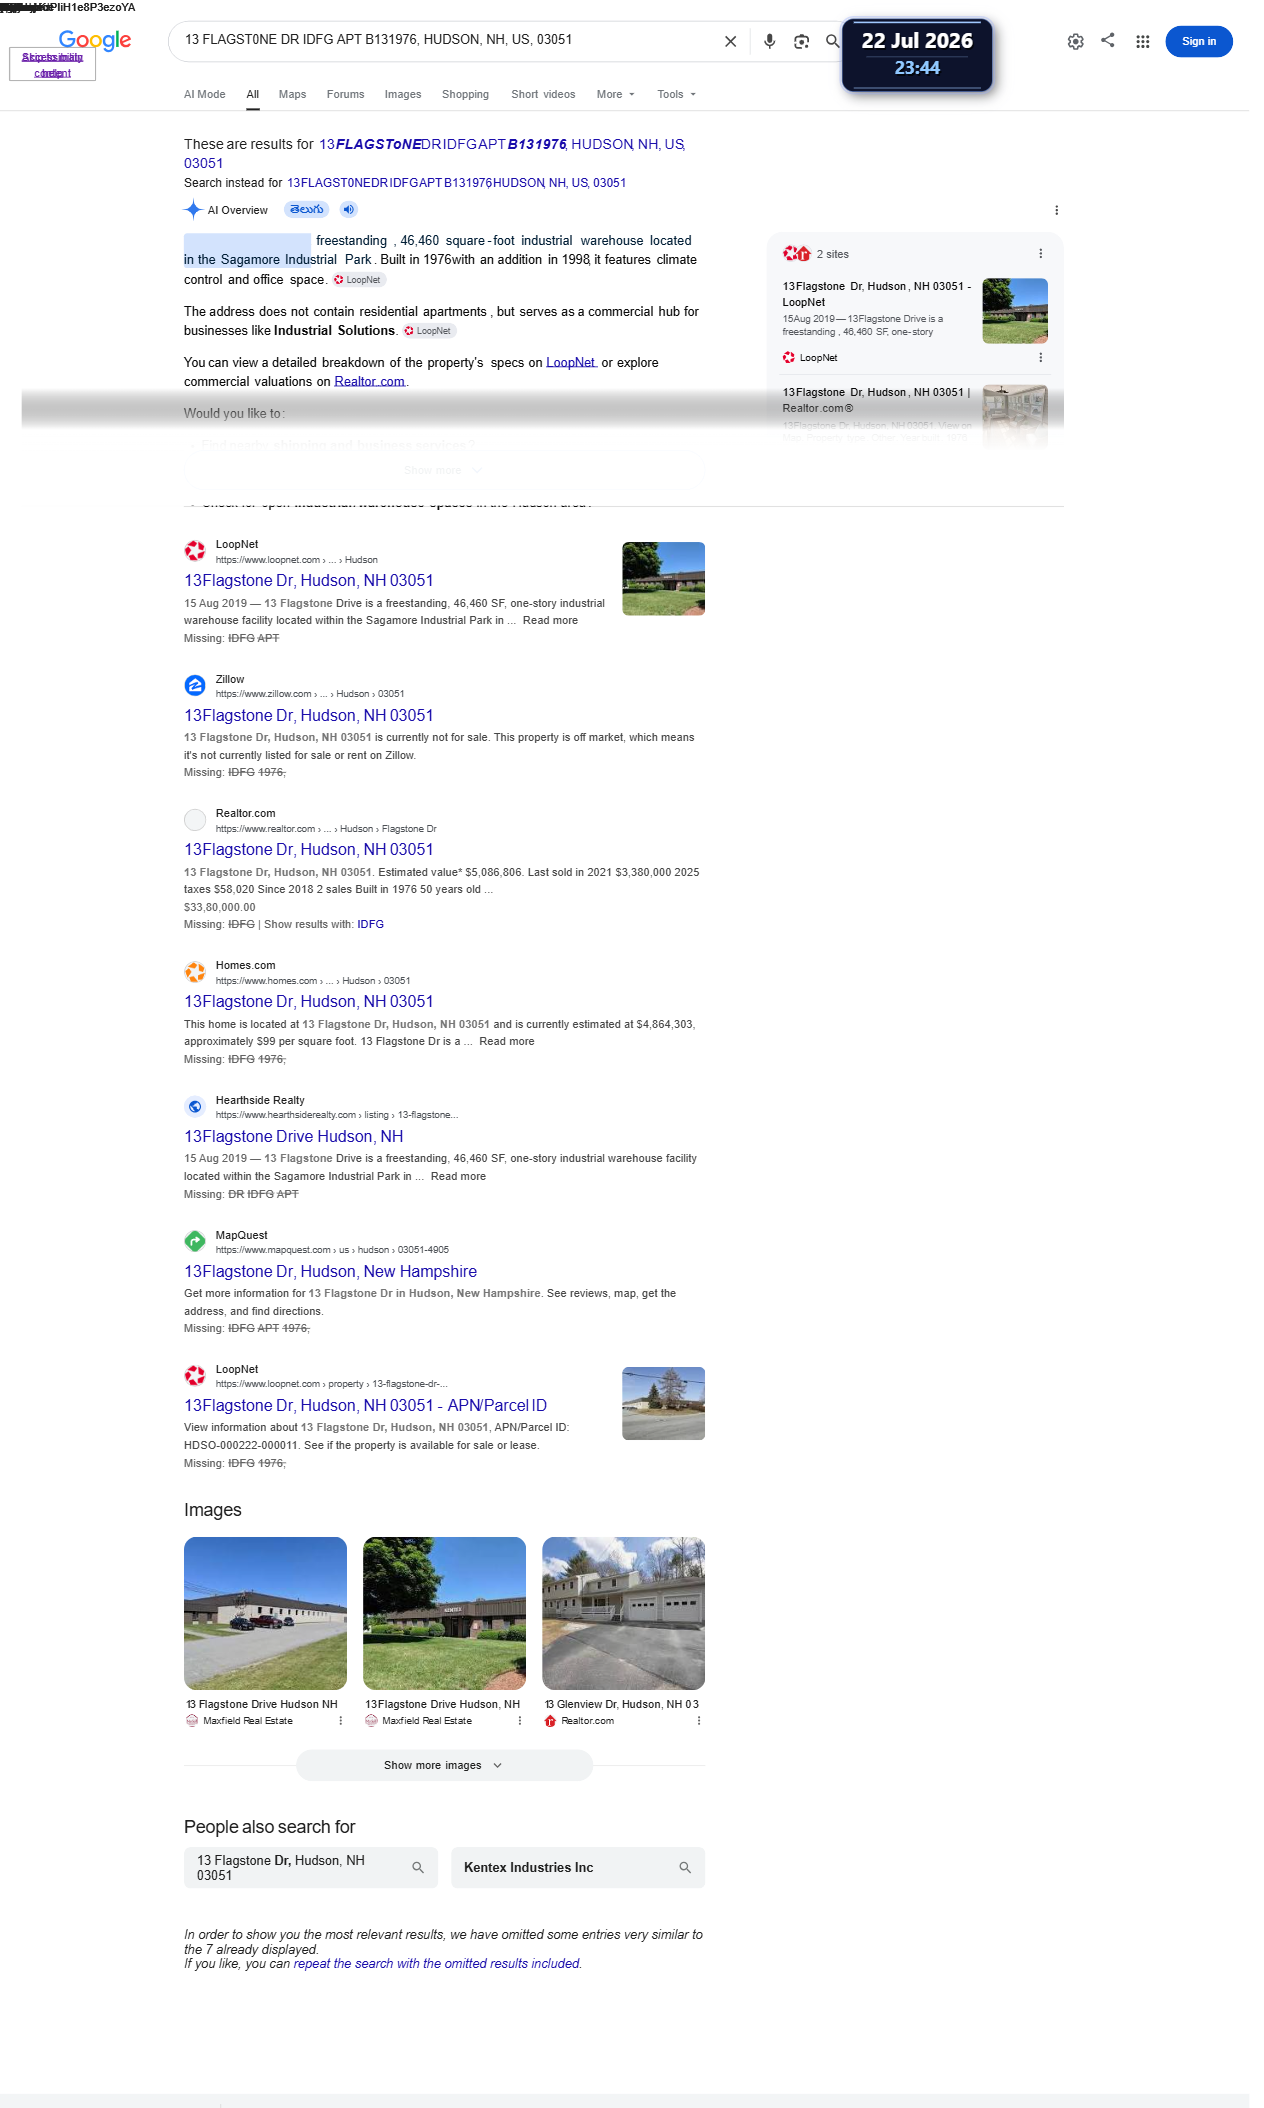The image size is (1264, 2108).
Task: Open AI Overview three-dot options menu
Action: 1056,210
